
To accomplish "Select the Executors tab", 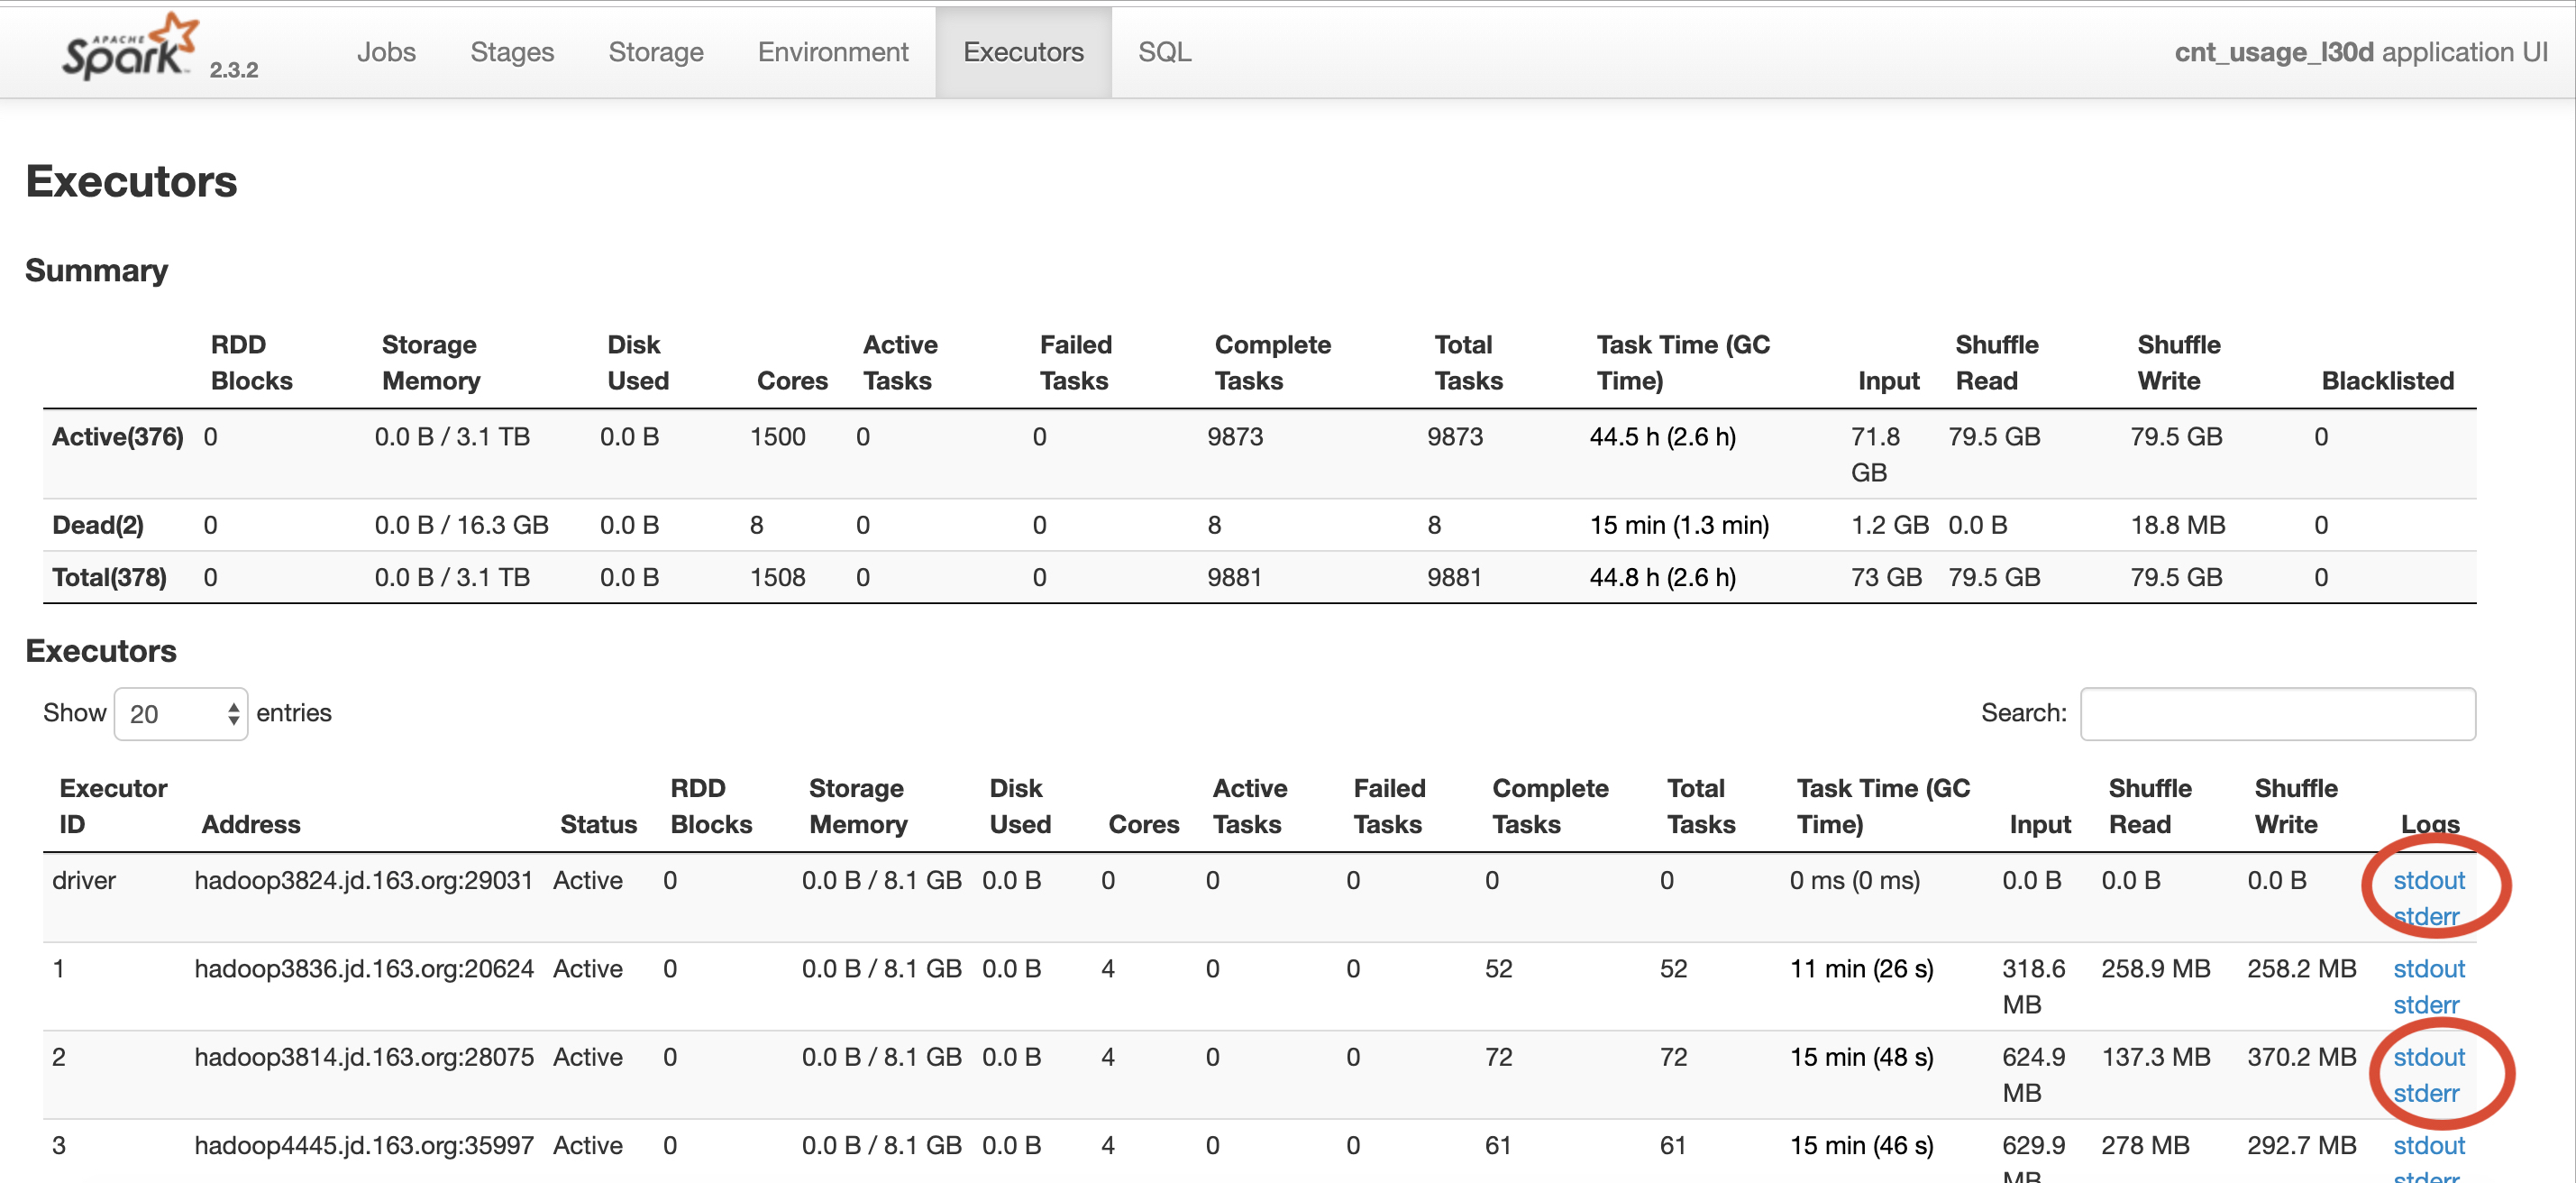I will 1023,52.
